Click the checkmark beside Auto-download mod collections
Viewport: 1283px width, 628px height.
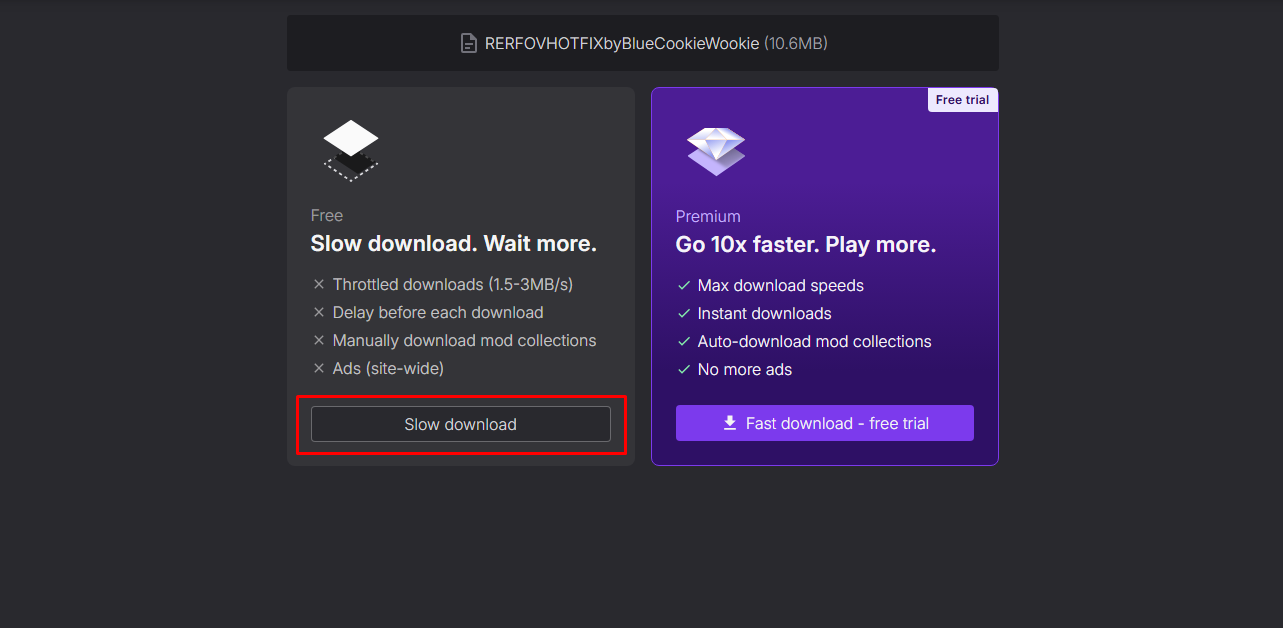click(x=684, y=341)
